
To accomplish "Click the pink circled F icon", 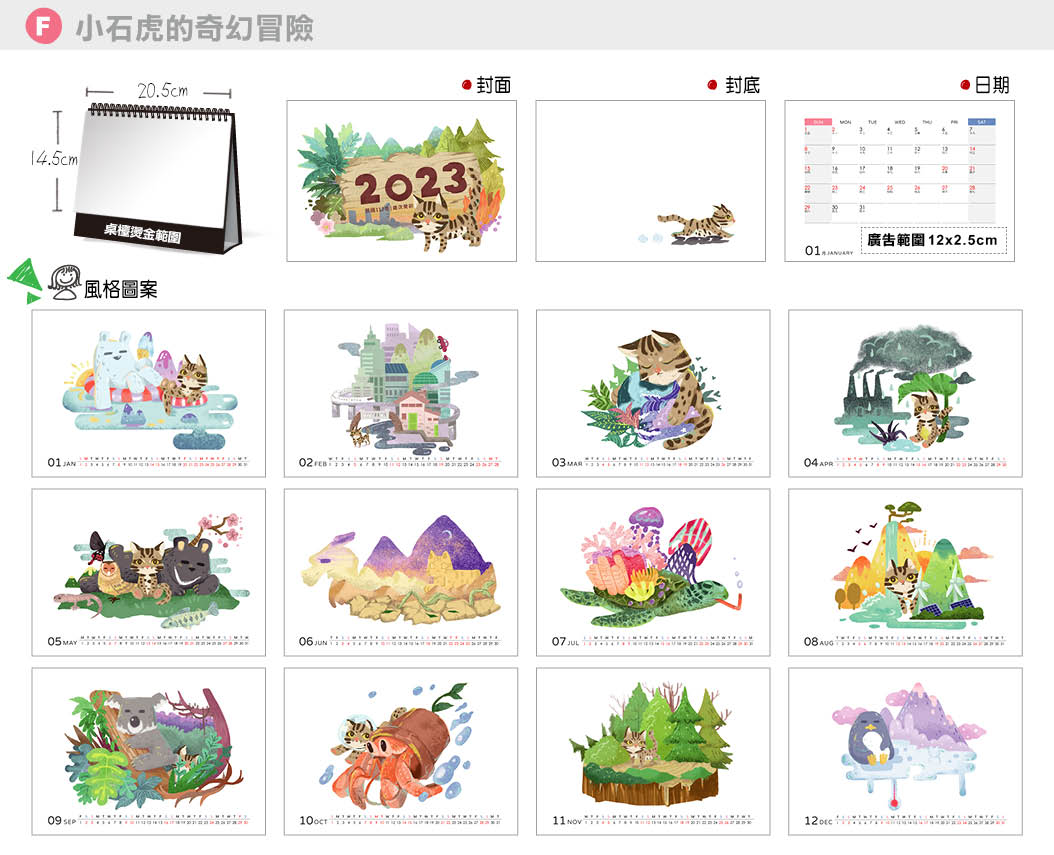I will click(x=42, y=26).
